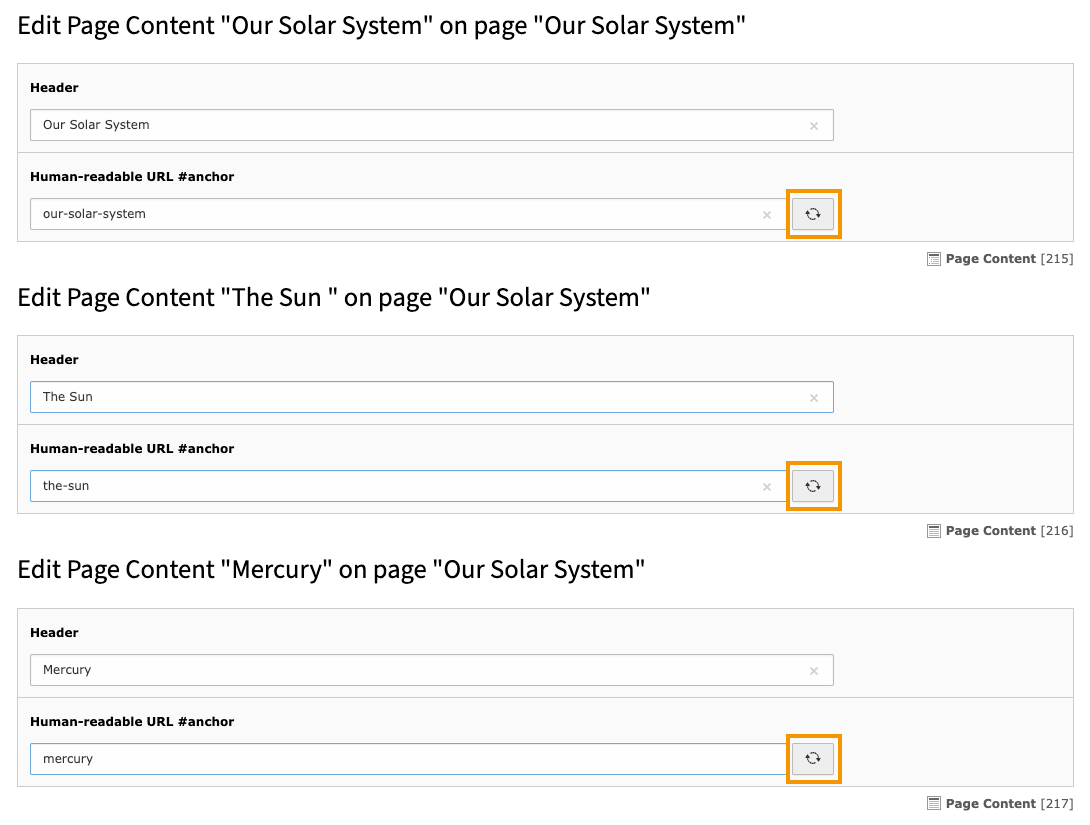Focus the "mercury" anchor input
This screenshot has height=825, width=1090.
(408, 759)
